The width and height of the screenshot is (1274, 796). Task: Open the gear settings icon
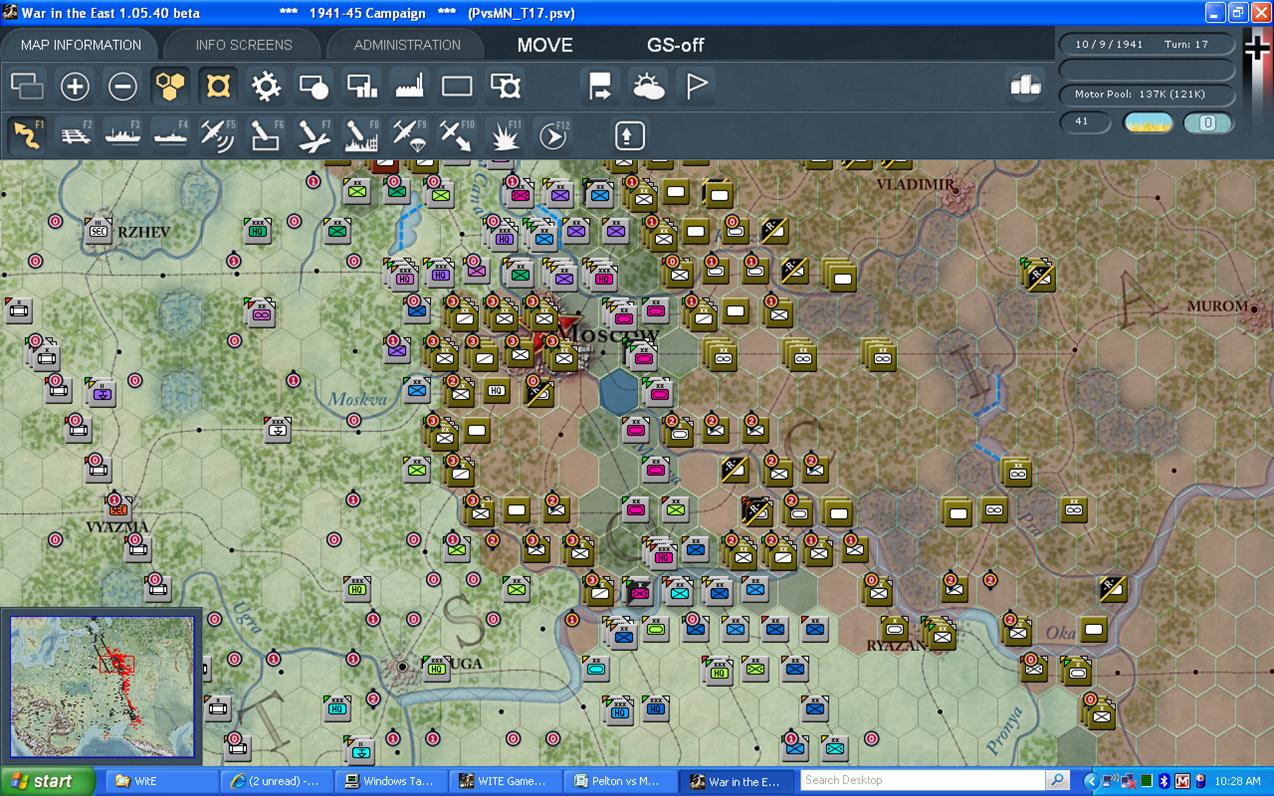(x=266, y=87)
